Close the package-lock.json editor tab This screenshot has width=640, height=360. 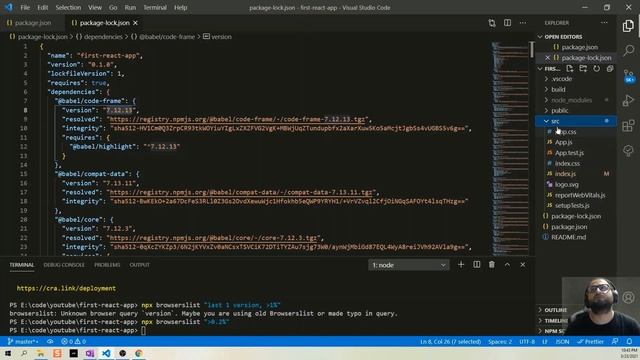(x=136, y=23)
